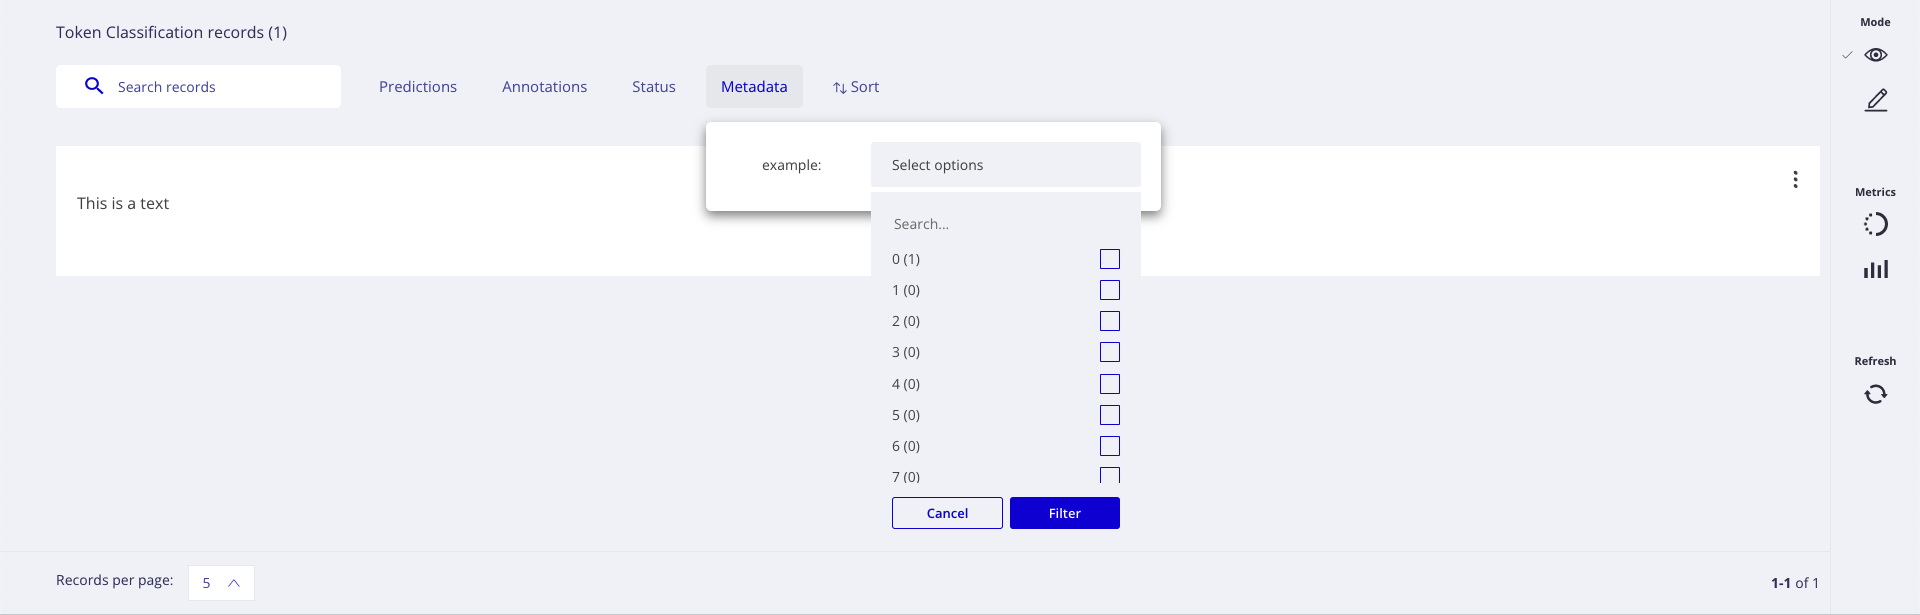Open the Status filter tab
Viewport: 1920px width, 615px height.
pos(653,86)
